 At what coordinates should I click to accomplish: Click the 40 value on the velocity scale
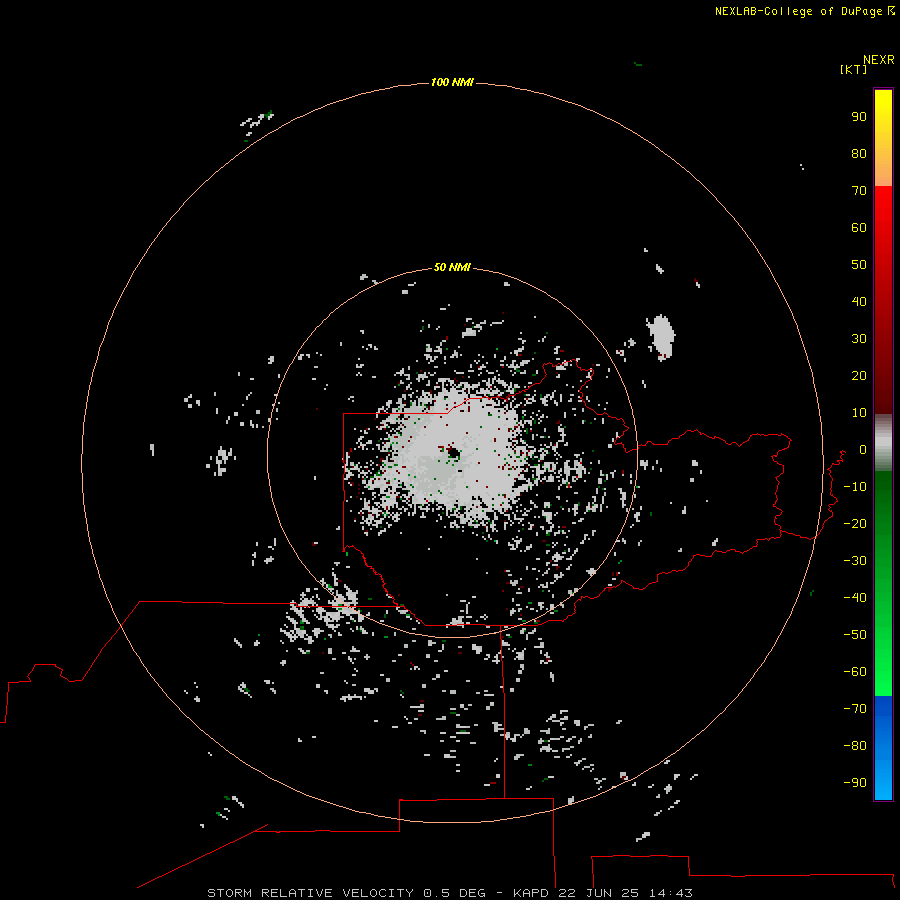(859, 301)
